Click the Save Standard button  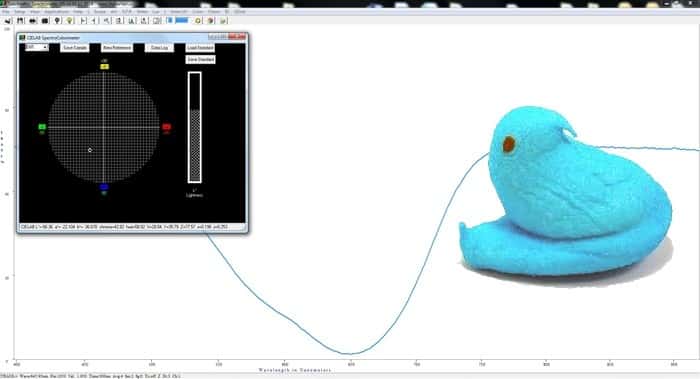200,59
